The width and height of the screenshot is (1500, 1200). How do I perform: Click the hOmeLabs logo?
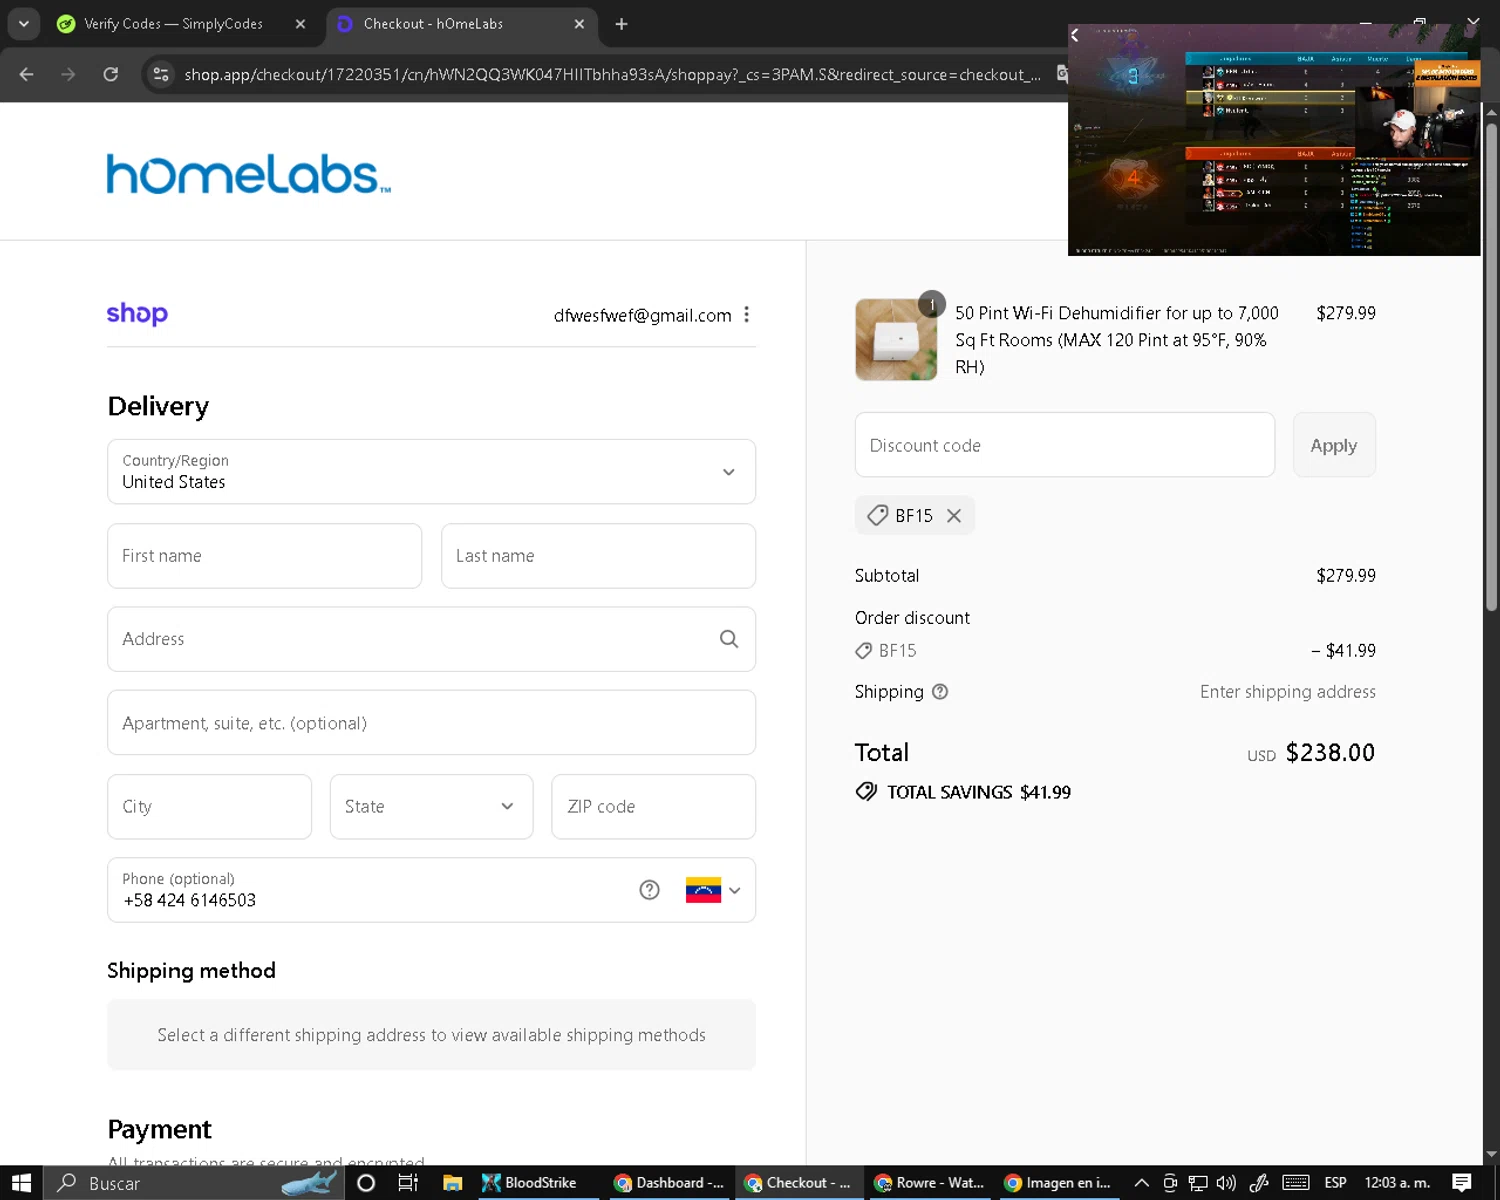point(248,174)
